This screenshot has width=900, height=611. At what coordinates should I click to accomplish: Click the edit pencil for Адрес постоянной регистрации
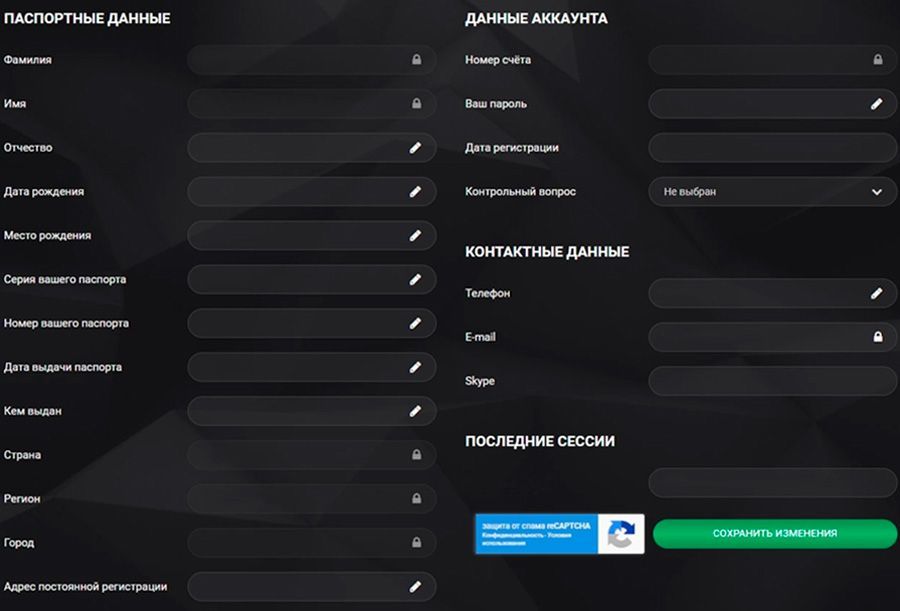pos(417,586)
